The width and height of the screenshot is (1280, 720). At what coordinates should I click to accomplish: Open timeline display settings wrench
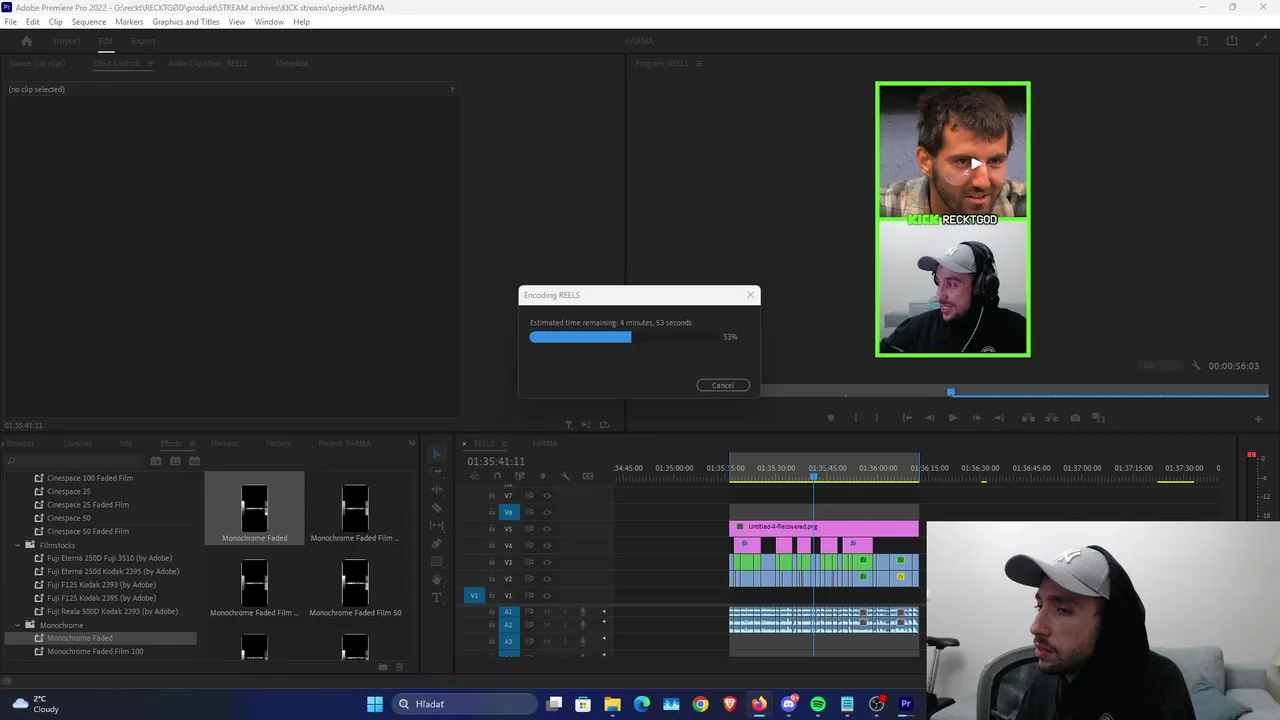(565, 476)
